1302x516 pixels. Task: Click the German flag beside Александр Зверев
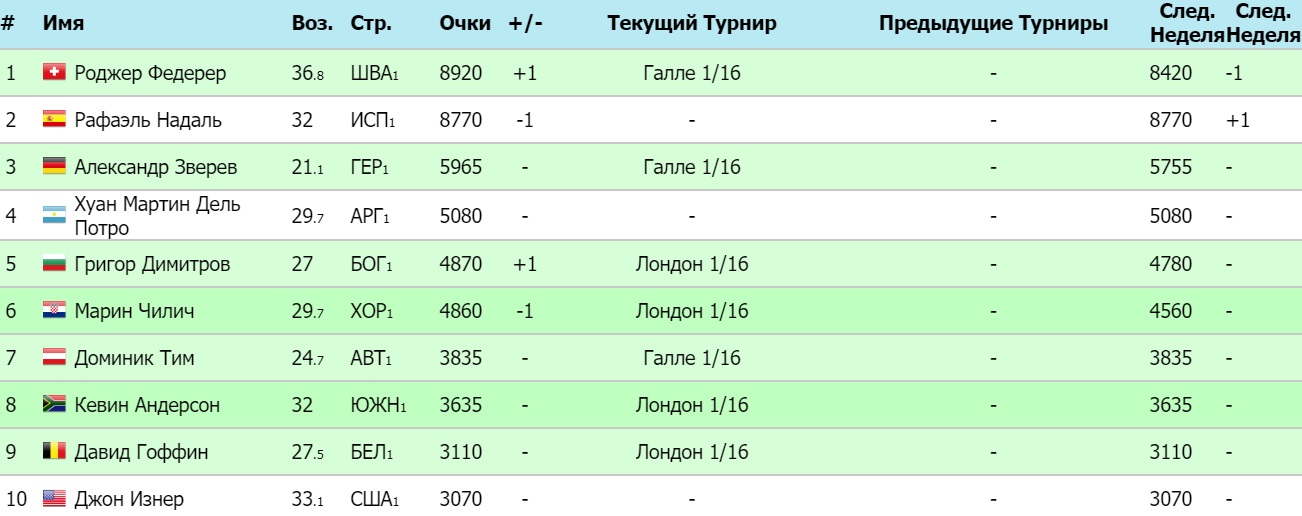pos(54,167)
